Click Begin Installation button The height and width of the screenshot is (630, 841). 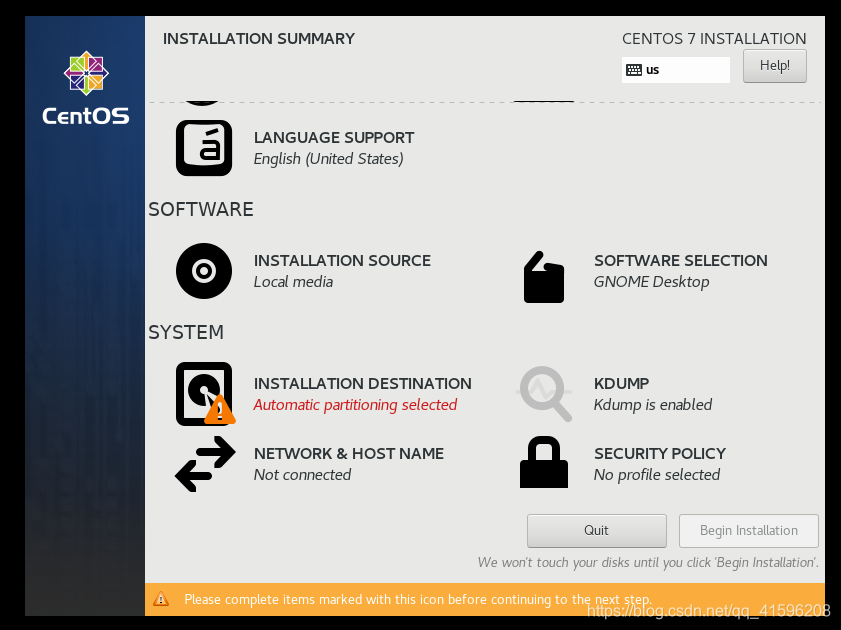click(x=749, y=531)
